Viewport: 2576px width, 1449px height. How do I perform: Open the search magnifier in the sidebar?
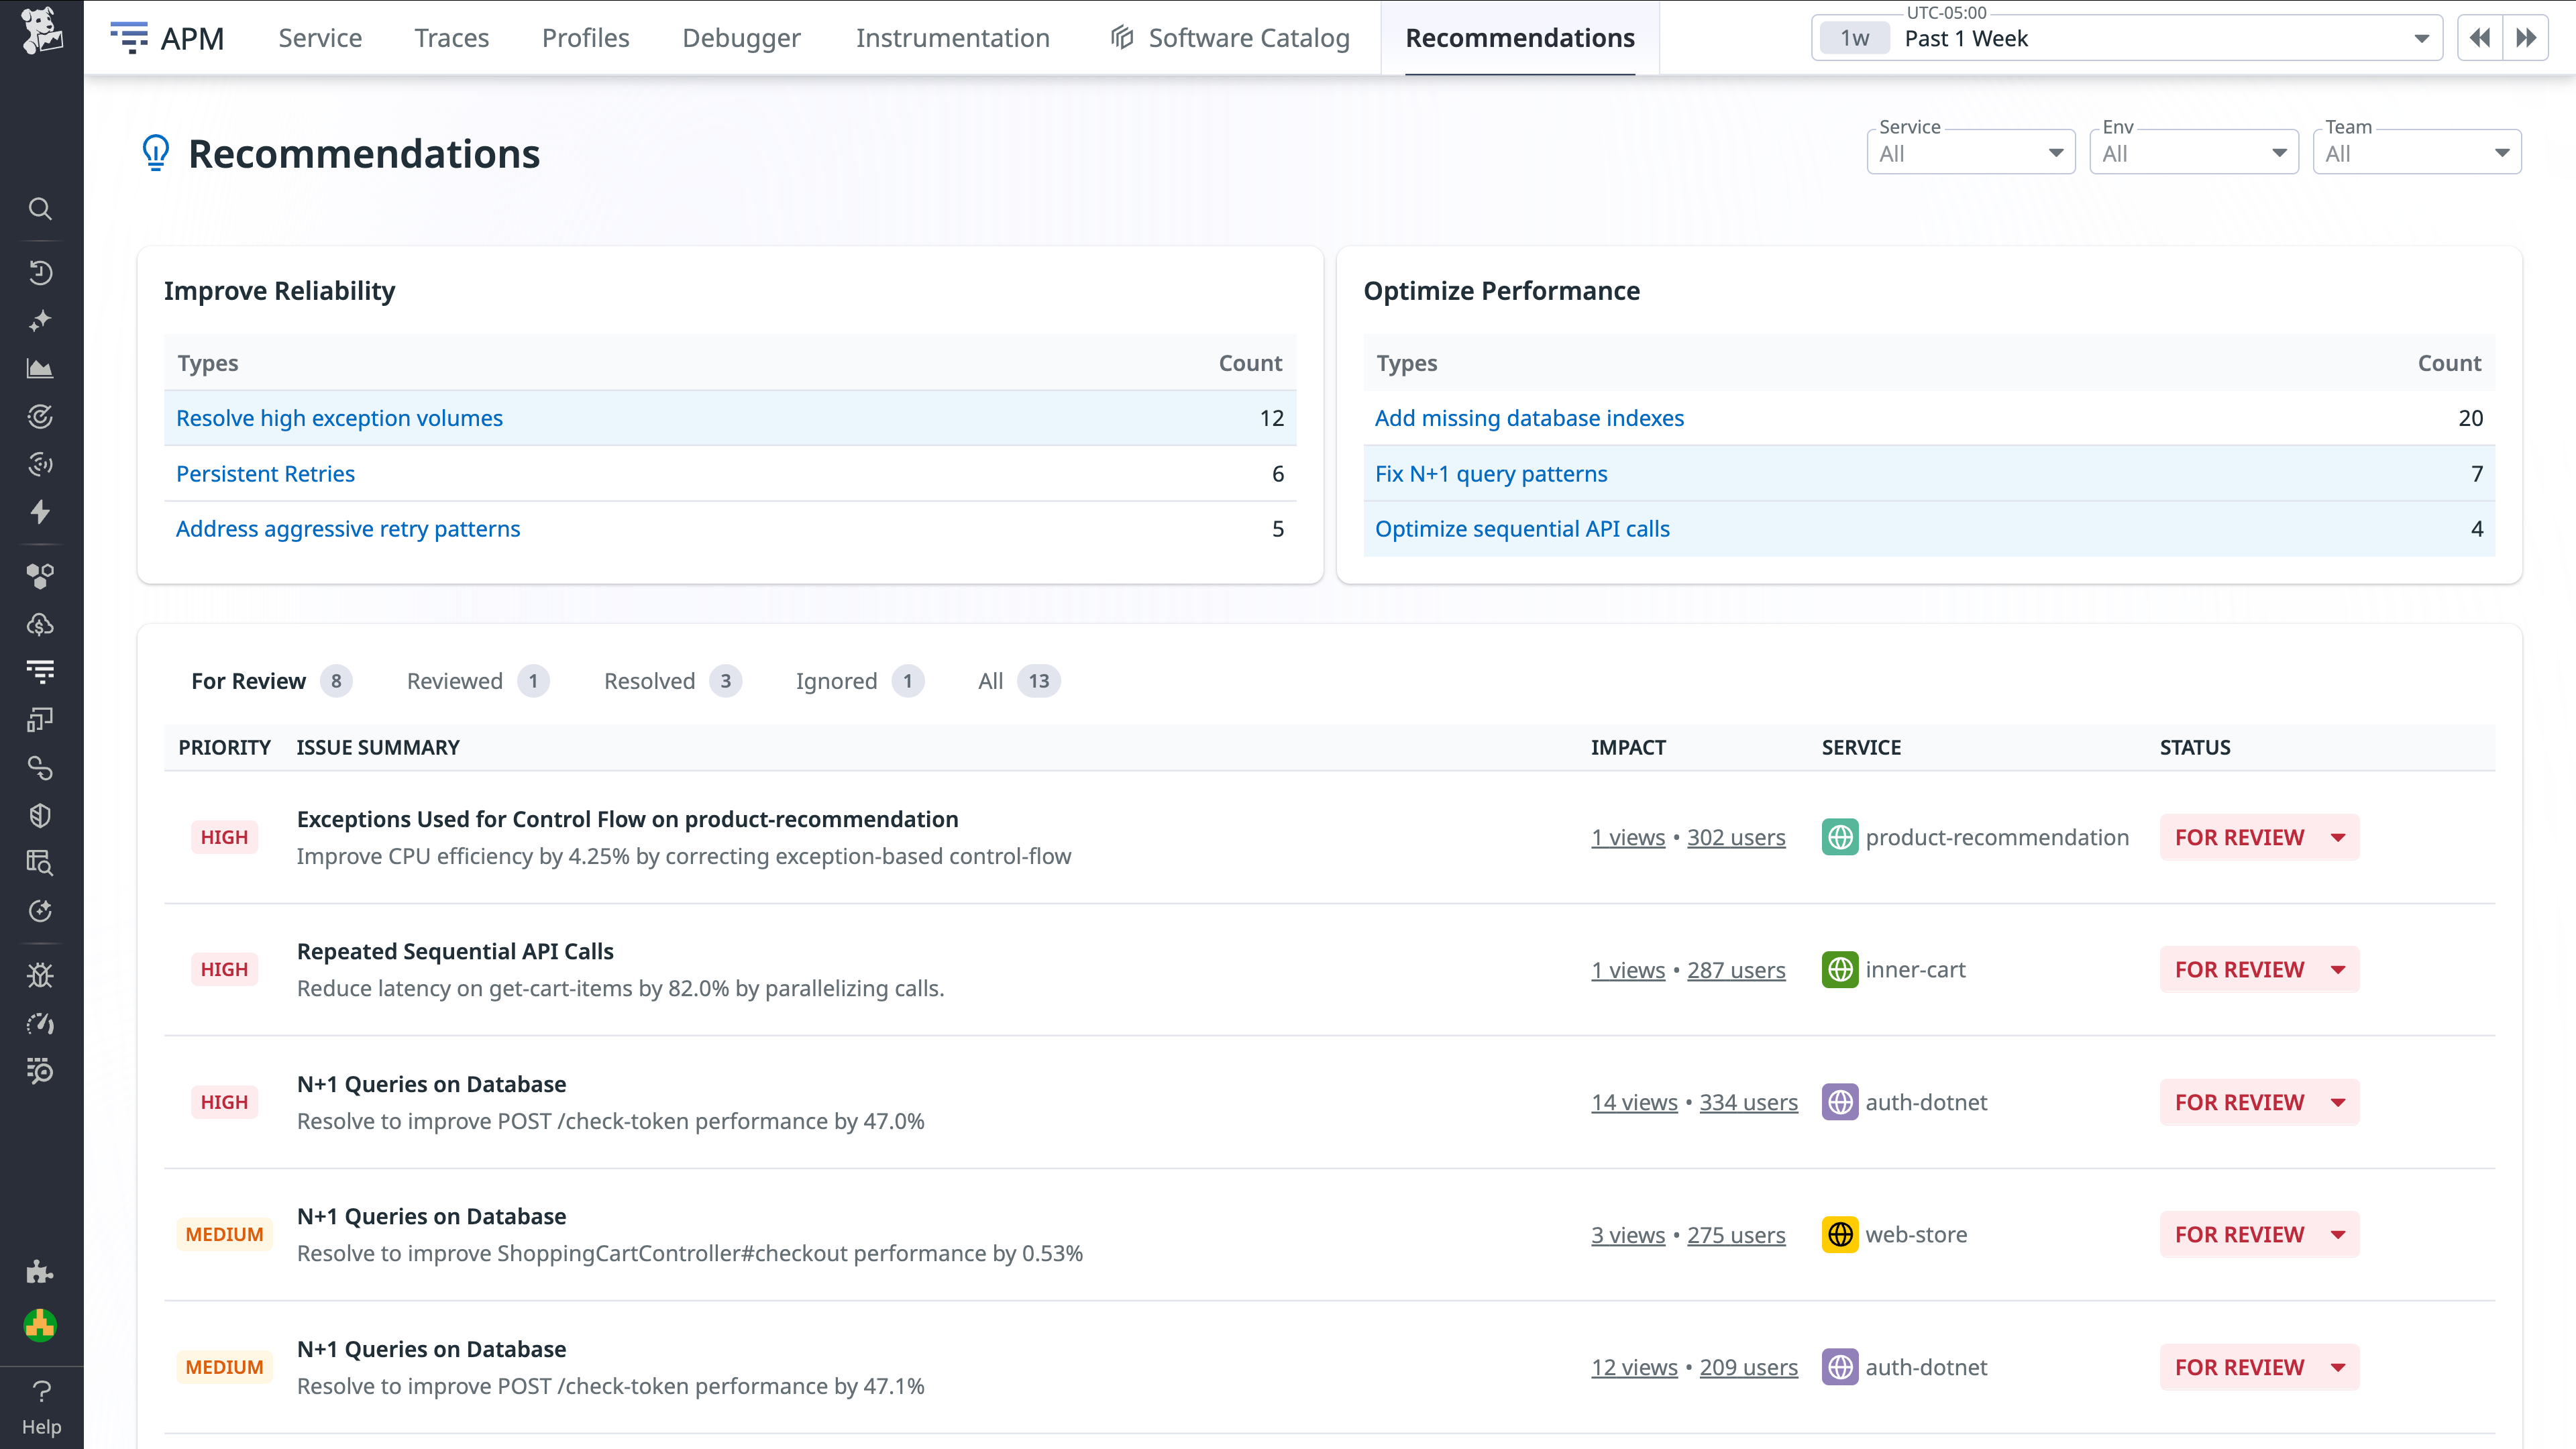[x=41, y=208]
